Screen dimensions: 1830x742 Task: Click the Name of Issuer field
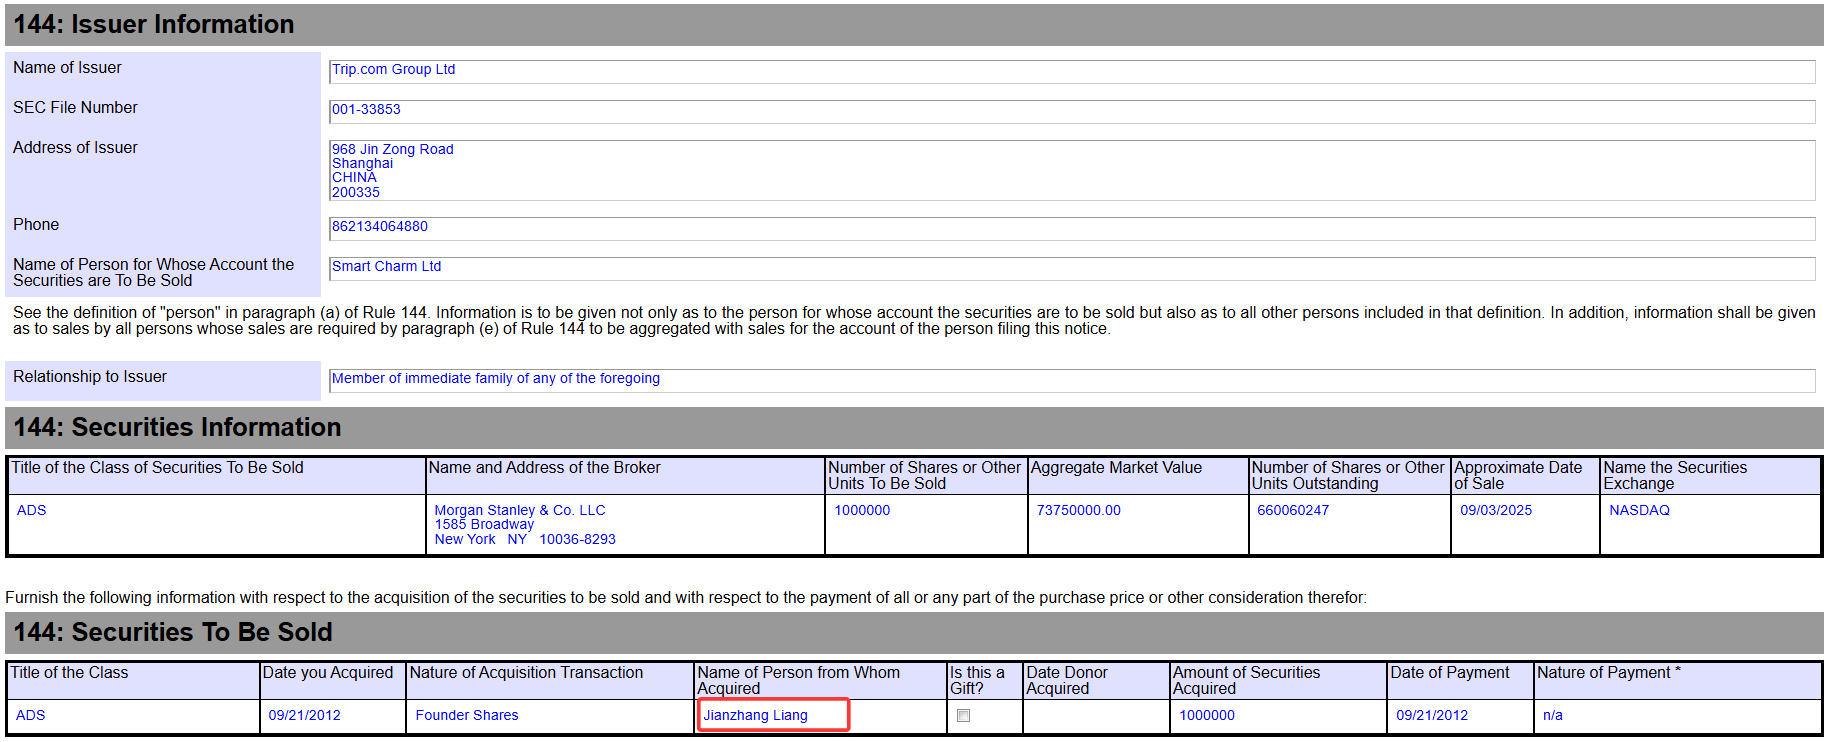pyautogui.click(x=1071, y=71)
